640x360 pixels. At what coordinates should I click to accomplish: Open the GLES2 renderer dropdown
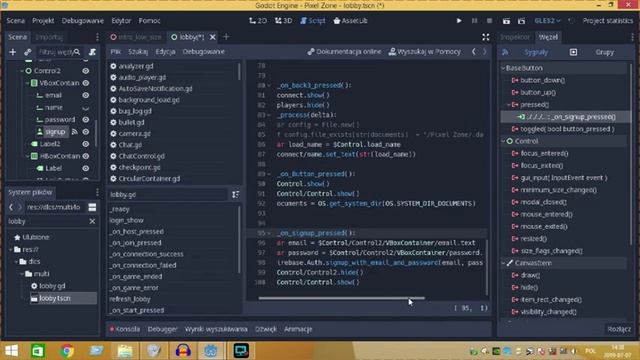pos(548,20)
